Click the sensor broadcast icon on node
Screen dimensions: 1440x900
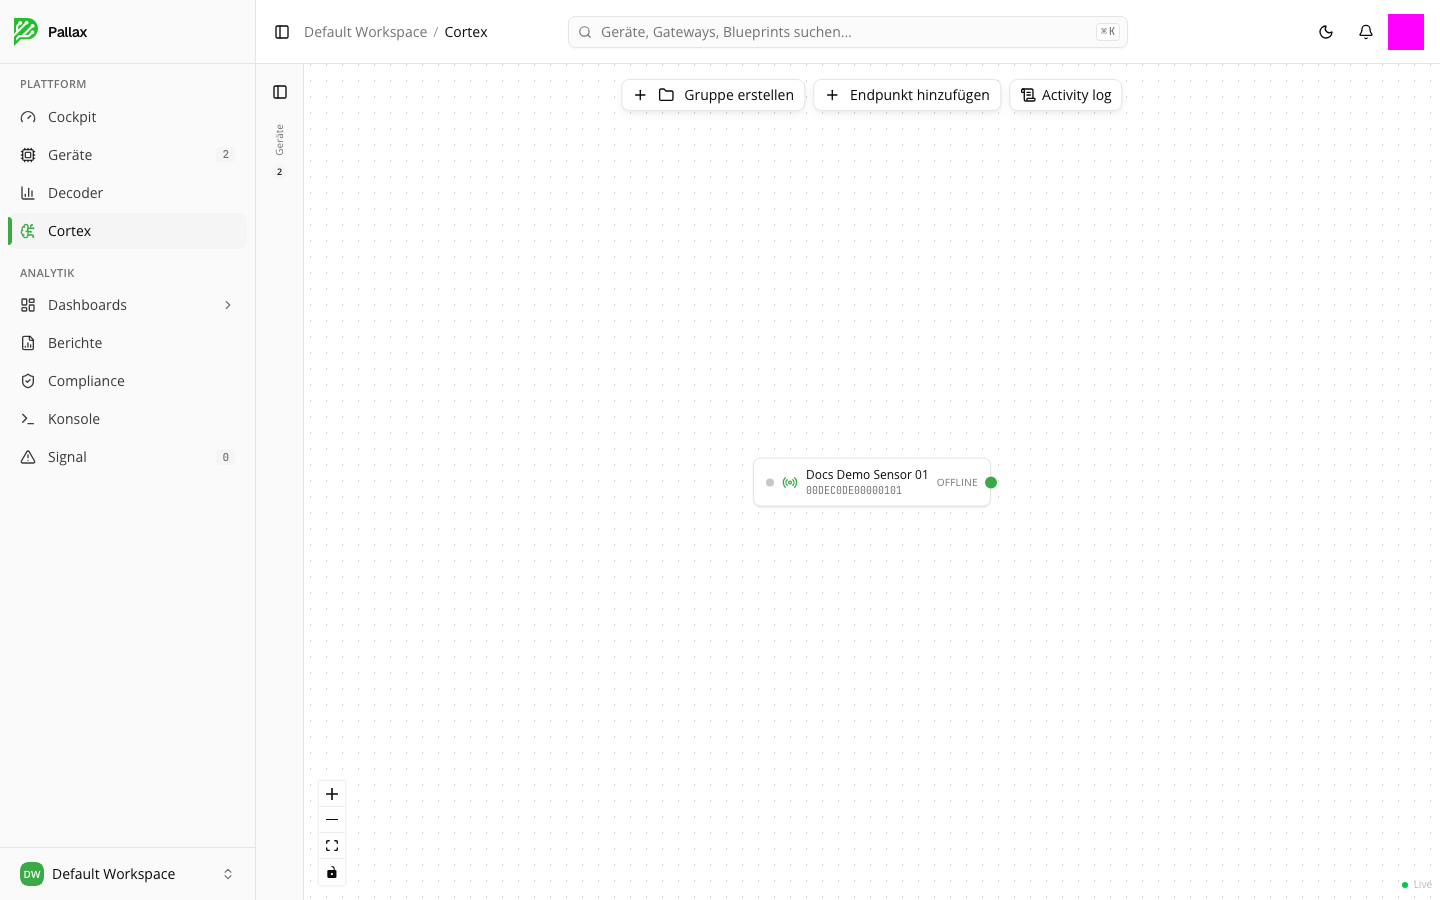(x=790, y=482)
